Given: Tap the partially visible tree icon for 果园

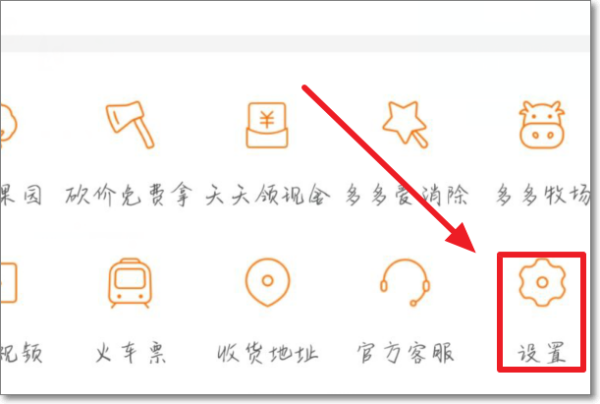Looking at the screenshot, I should coord(8,125).
